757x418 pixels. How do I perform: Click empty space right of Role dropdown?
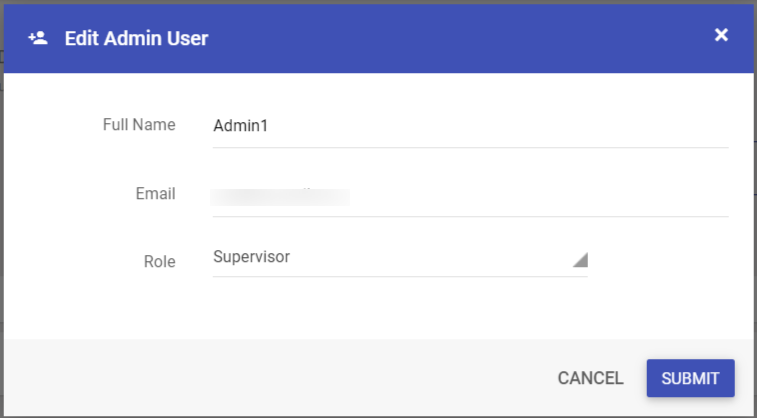666,261
